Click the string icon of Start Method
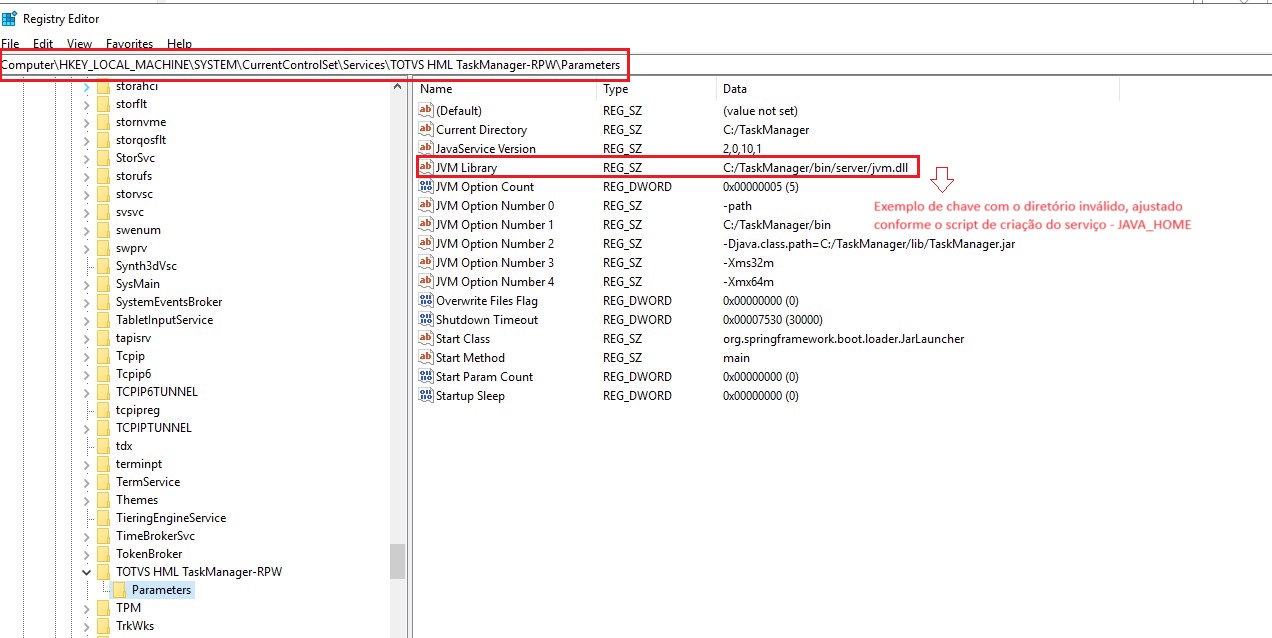Image resolution: width=1272 pixels, height=638 pixels. (426, 358)
